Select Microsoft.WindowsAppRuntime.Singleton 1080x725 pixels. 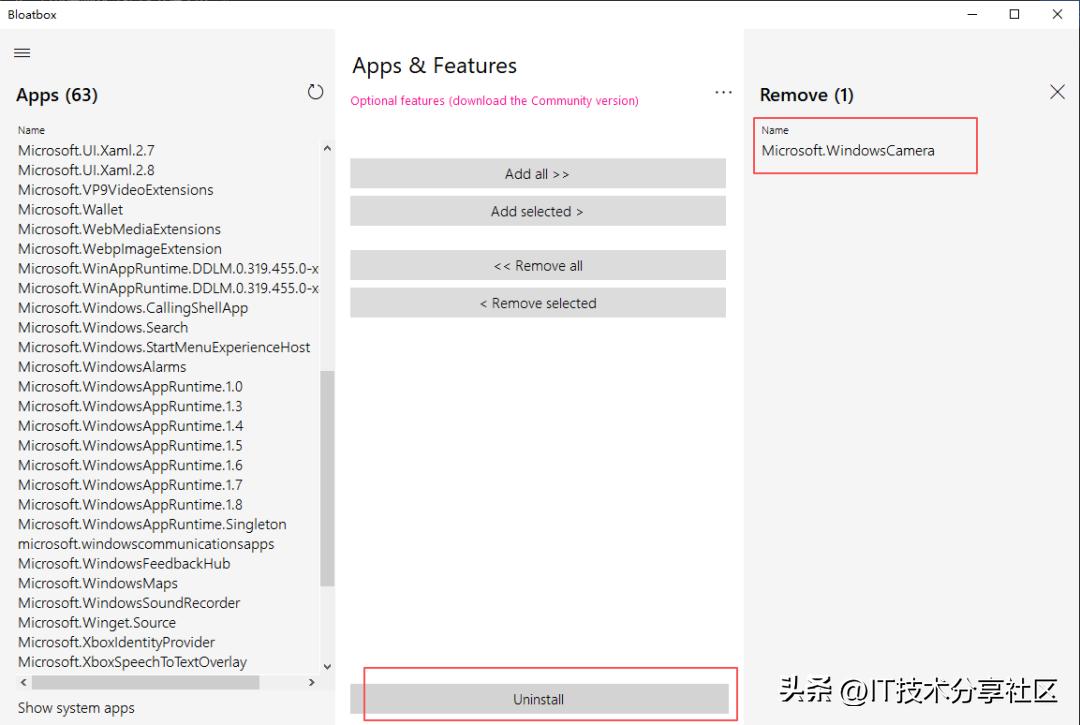point(152,525)
